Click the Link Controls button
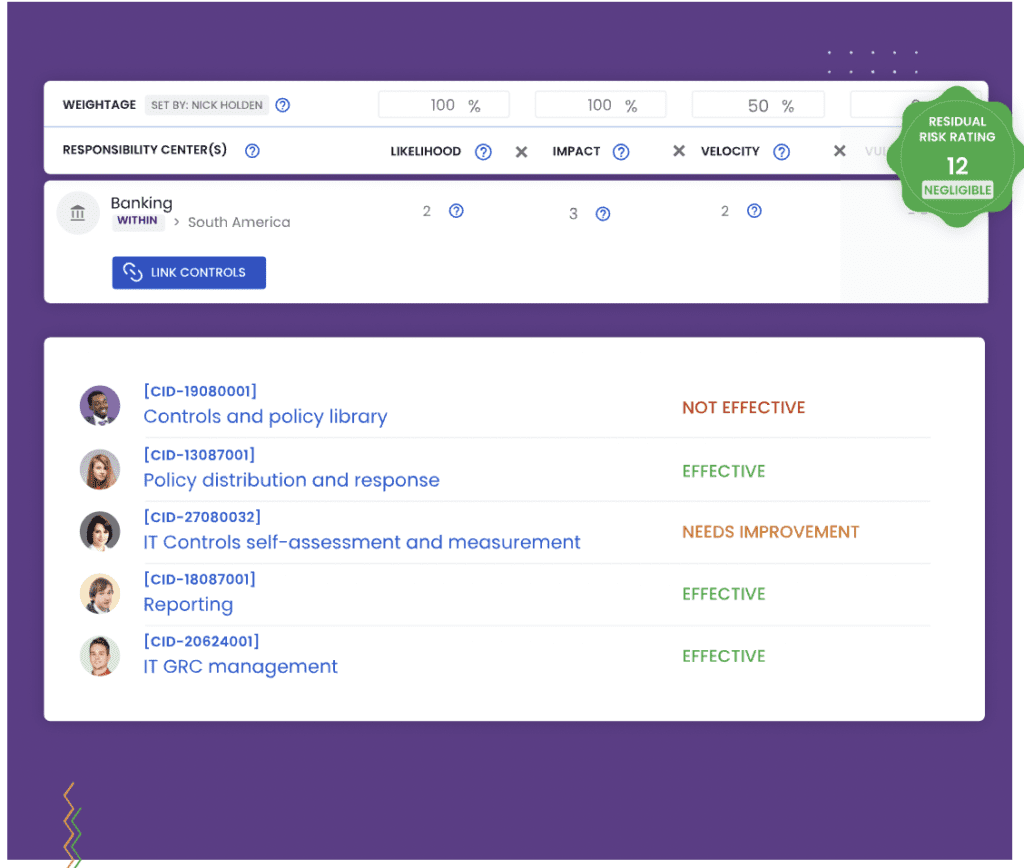This screenshot has height=868, width=1024. pyautogui.click(x=189, y=272)
